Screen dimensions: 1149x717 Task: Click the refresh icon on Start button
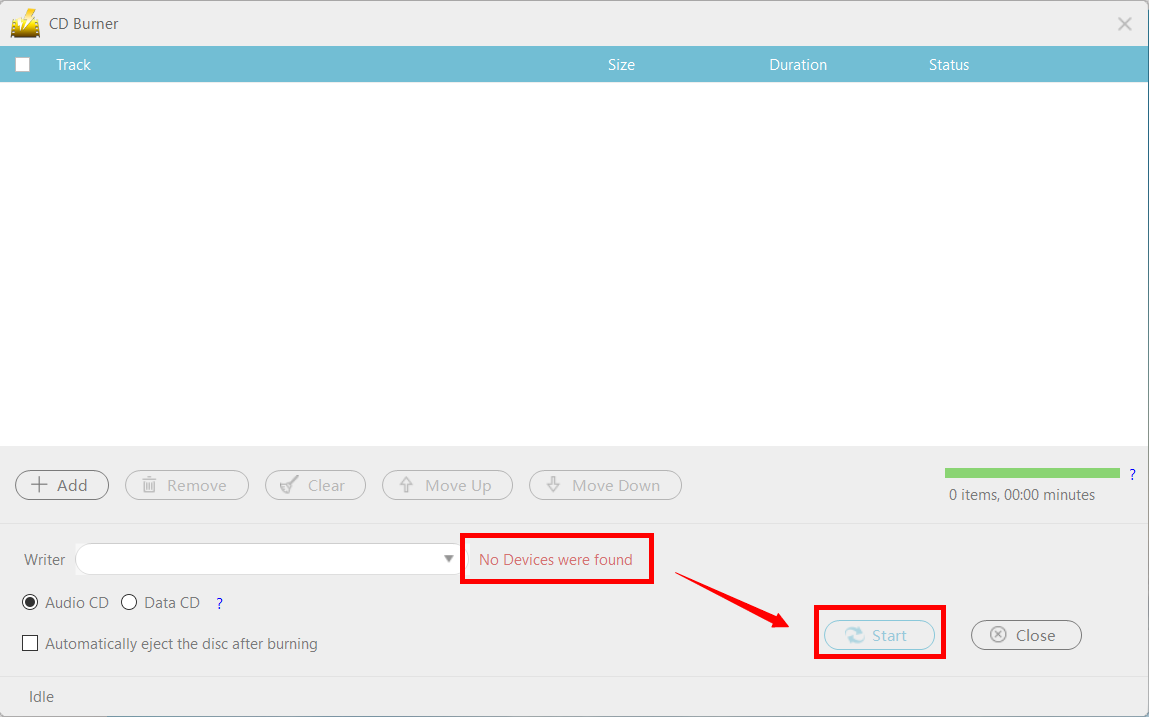coord(854,635)
